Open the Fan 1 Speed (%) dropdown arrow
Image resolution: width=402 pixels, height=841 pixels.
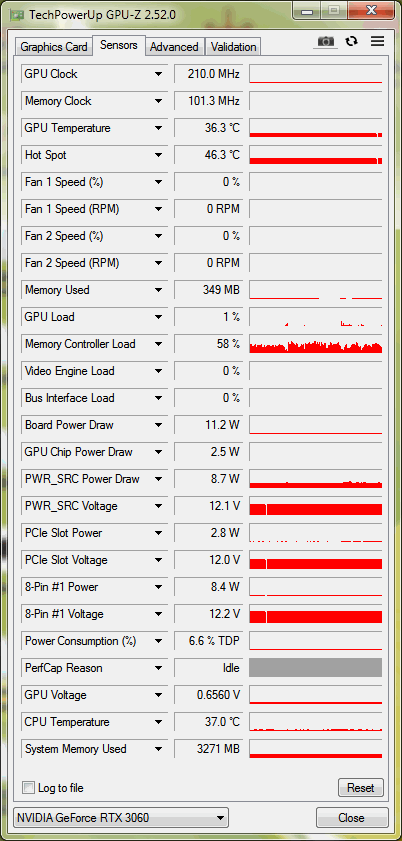158,182
